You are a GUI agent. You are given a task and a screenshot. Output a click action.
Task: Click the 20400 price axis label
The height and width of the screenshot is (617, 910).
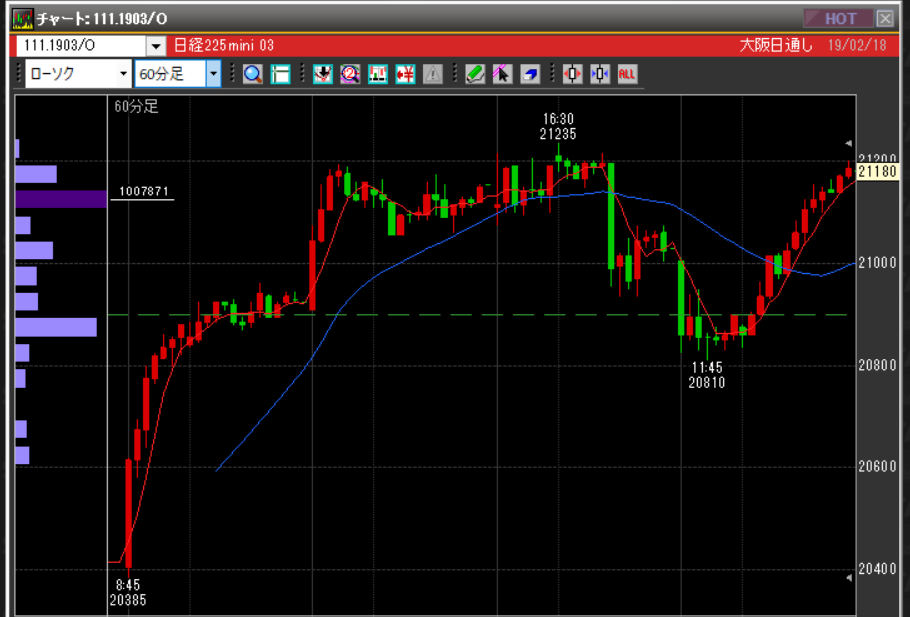[x=877, y=569]
